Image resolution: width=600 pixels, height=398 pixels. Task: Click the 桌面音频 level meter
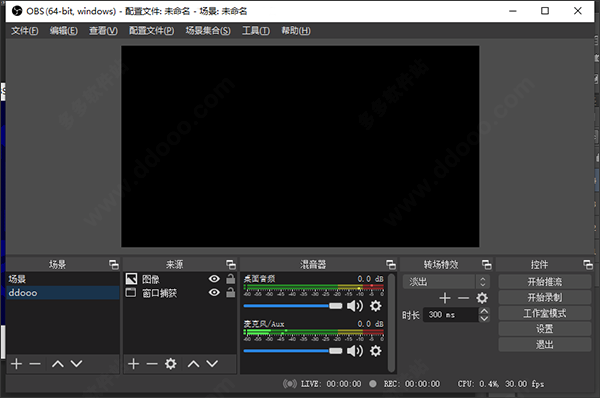click(313, 287)
